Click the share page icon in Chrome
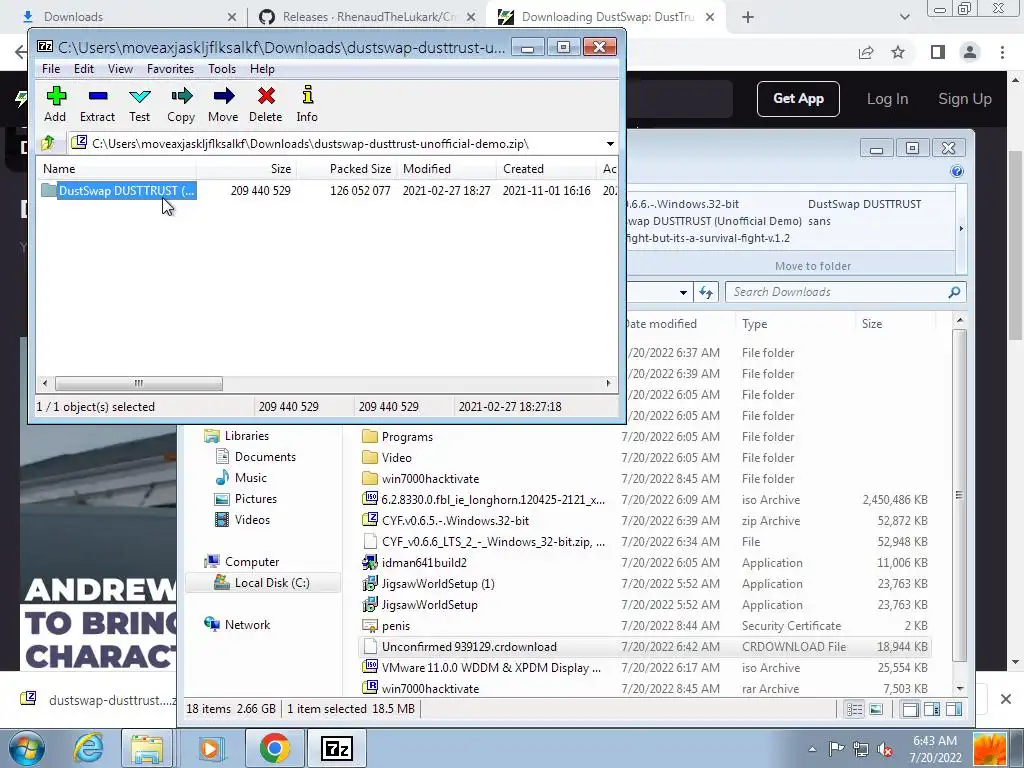This screenshot has height=768, width=1024. pos(867,52)
